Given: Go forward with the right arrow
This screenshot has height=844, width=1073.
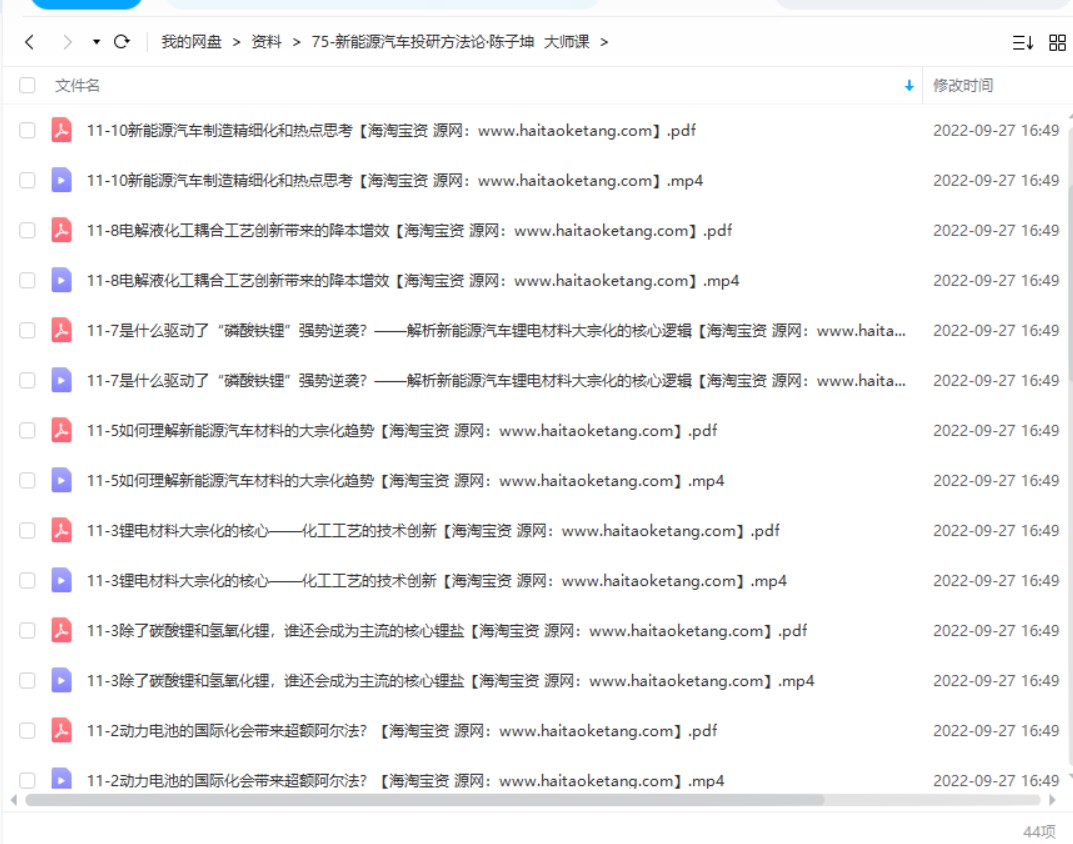Looking at the screenshot, I should click(x=66, y=42).
